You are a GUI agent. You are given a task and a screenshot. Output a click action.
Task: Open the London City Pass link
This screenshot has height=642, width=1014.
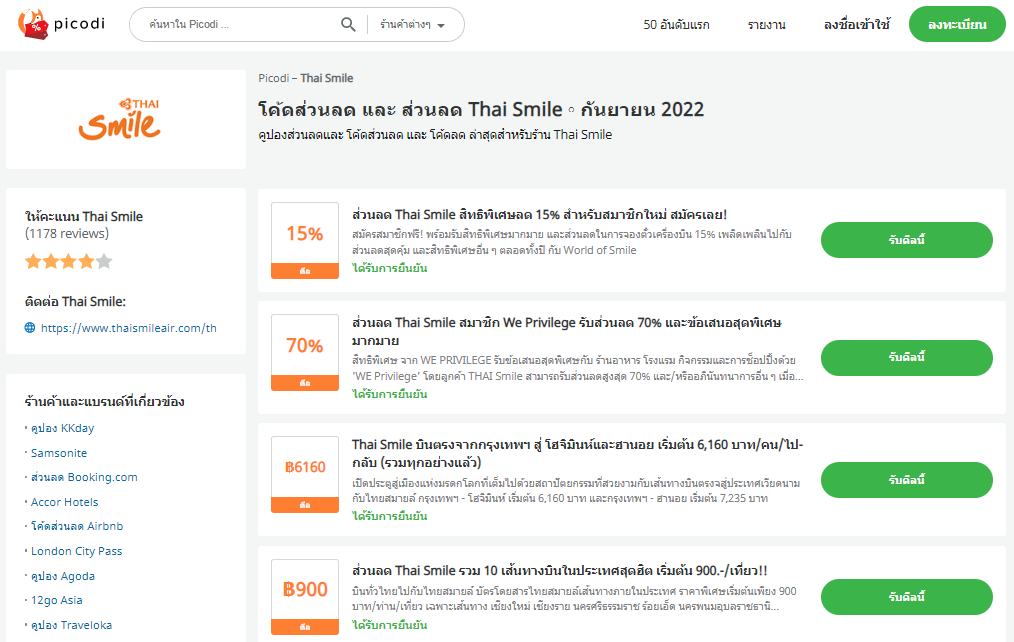click(76, 551)
